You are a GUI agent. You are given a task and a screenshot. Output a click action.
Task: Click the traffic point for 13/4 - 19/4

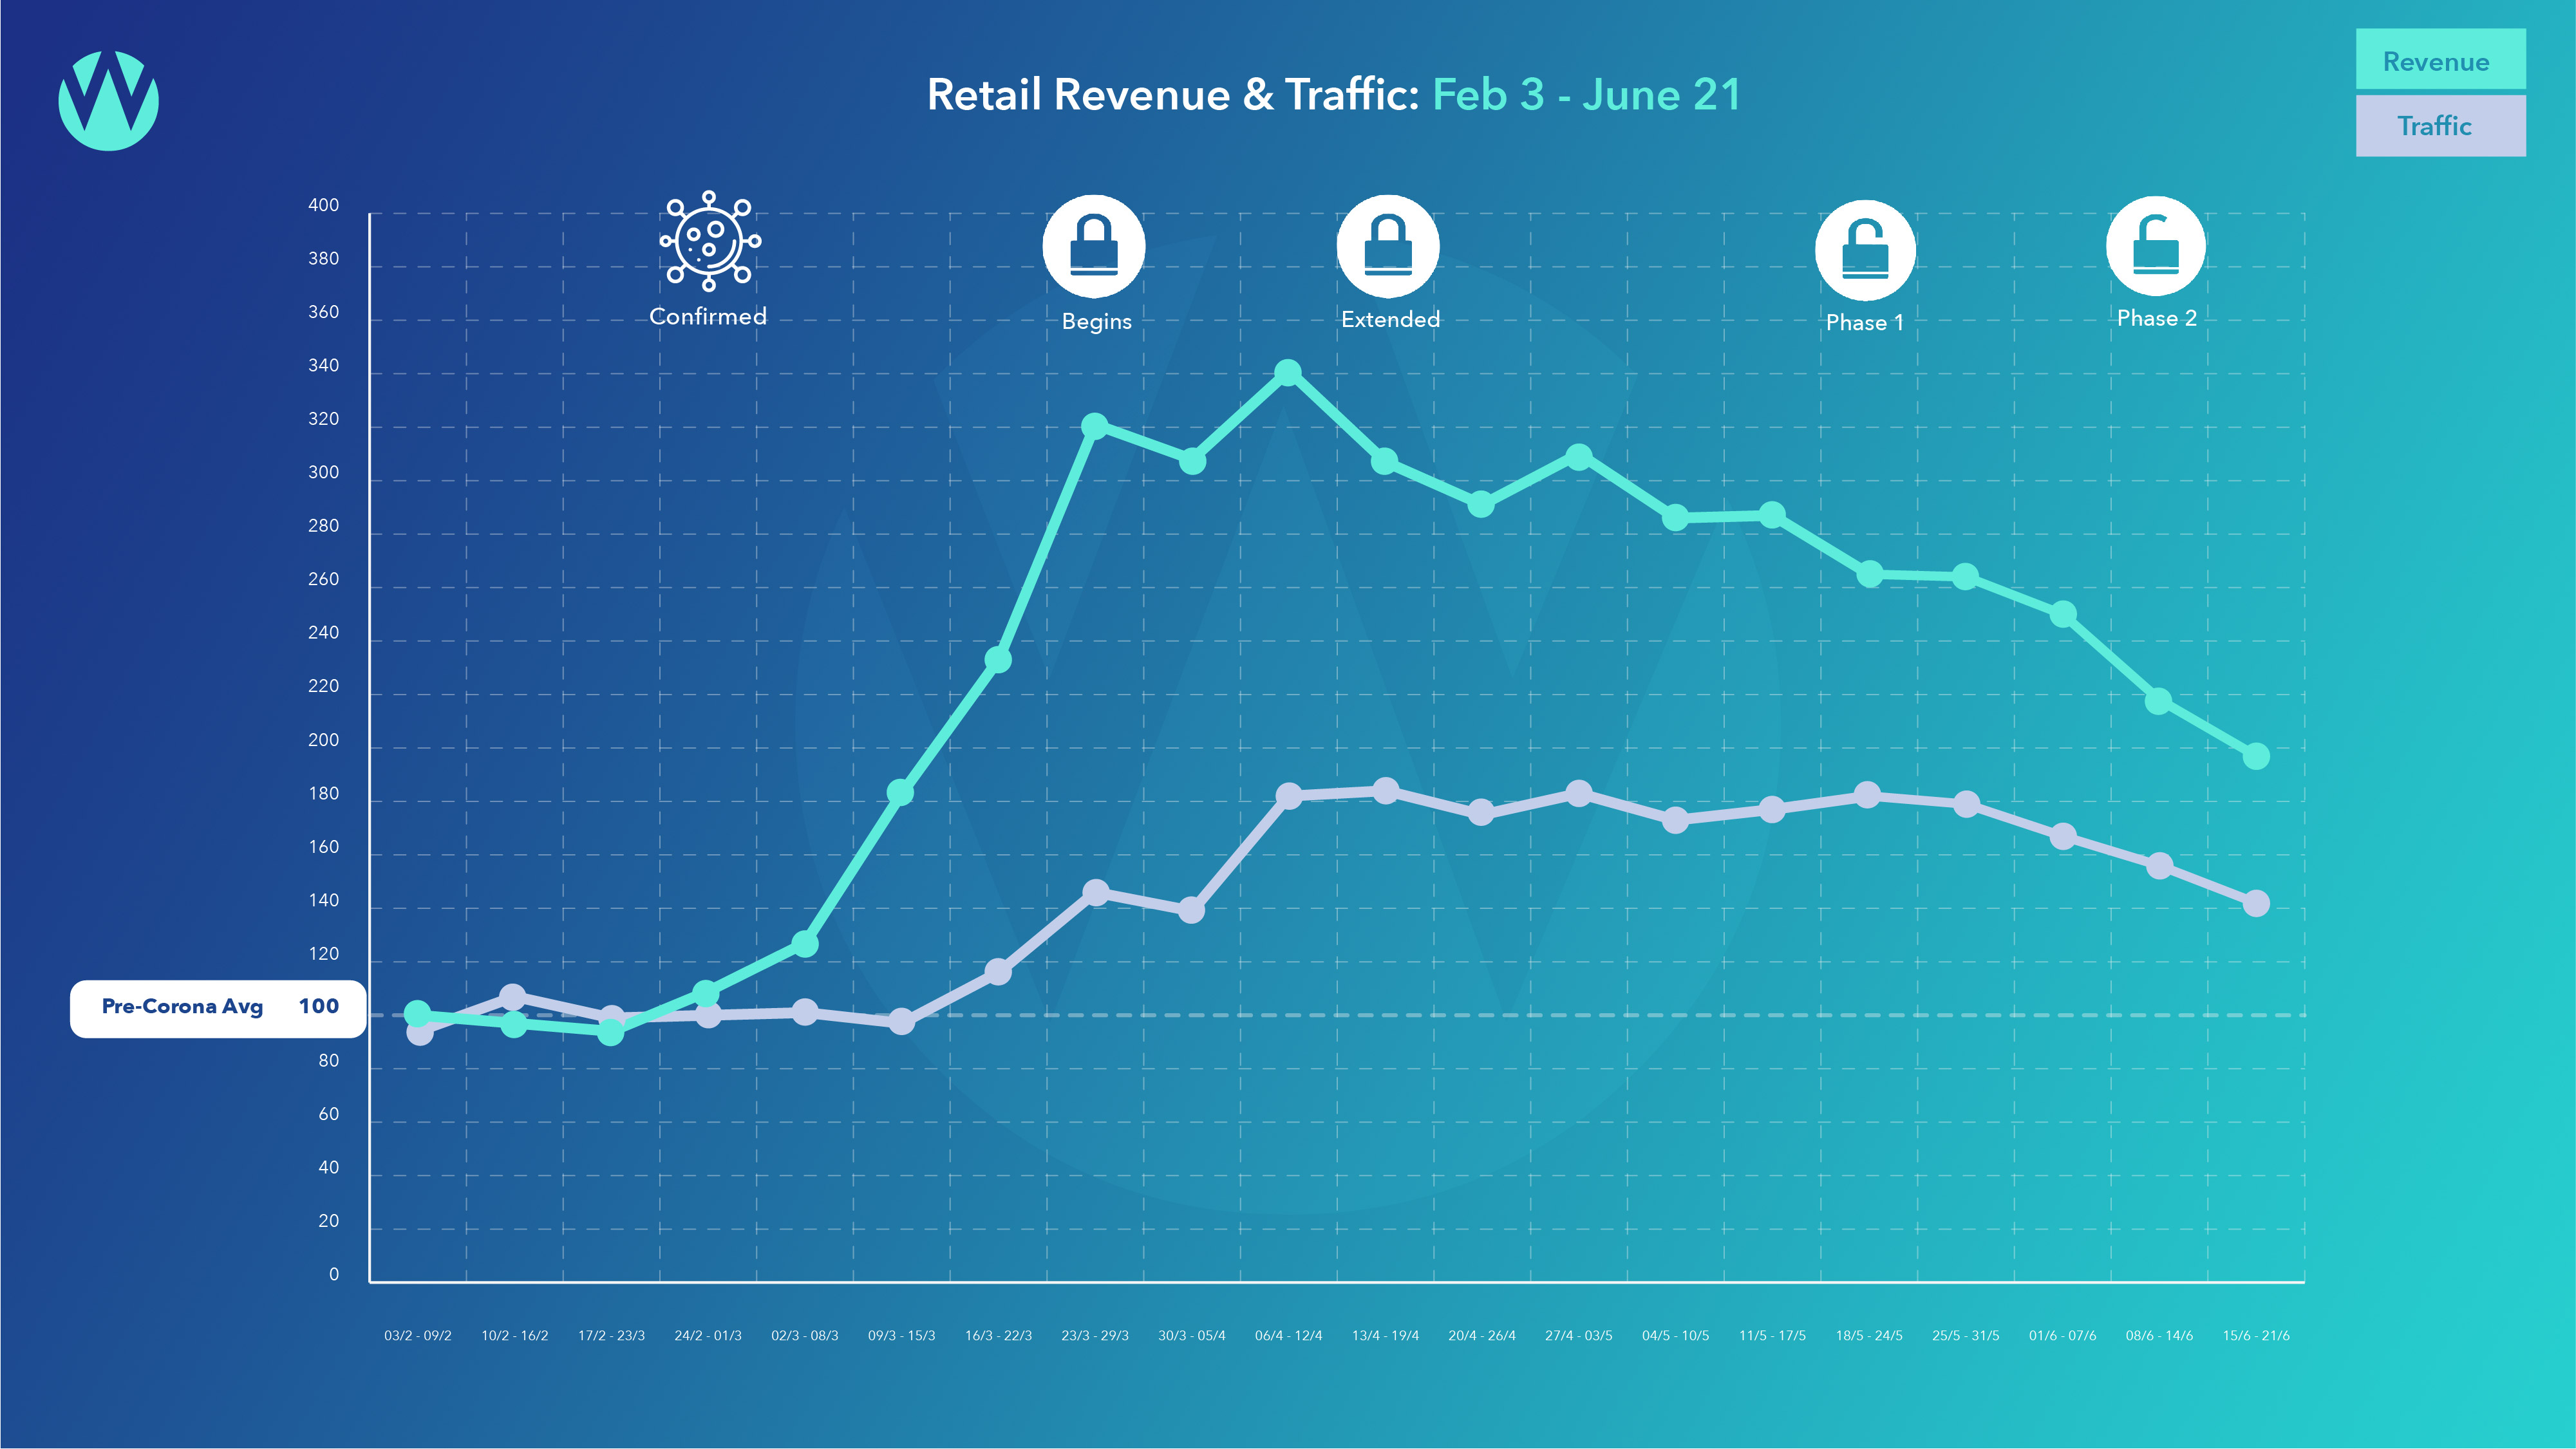(x=1385, y=791)
